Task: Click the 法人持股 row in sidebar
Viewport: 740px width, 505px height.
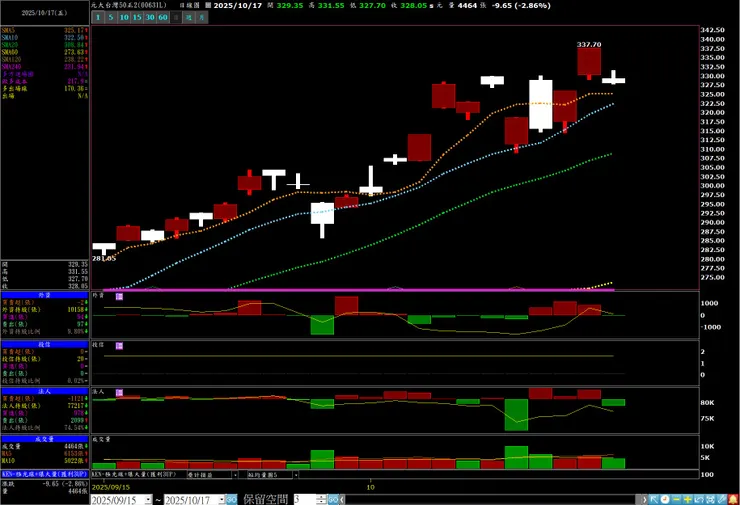Action: (x=45, y=406)
